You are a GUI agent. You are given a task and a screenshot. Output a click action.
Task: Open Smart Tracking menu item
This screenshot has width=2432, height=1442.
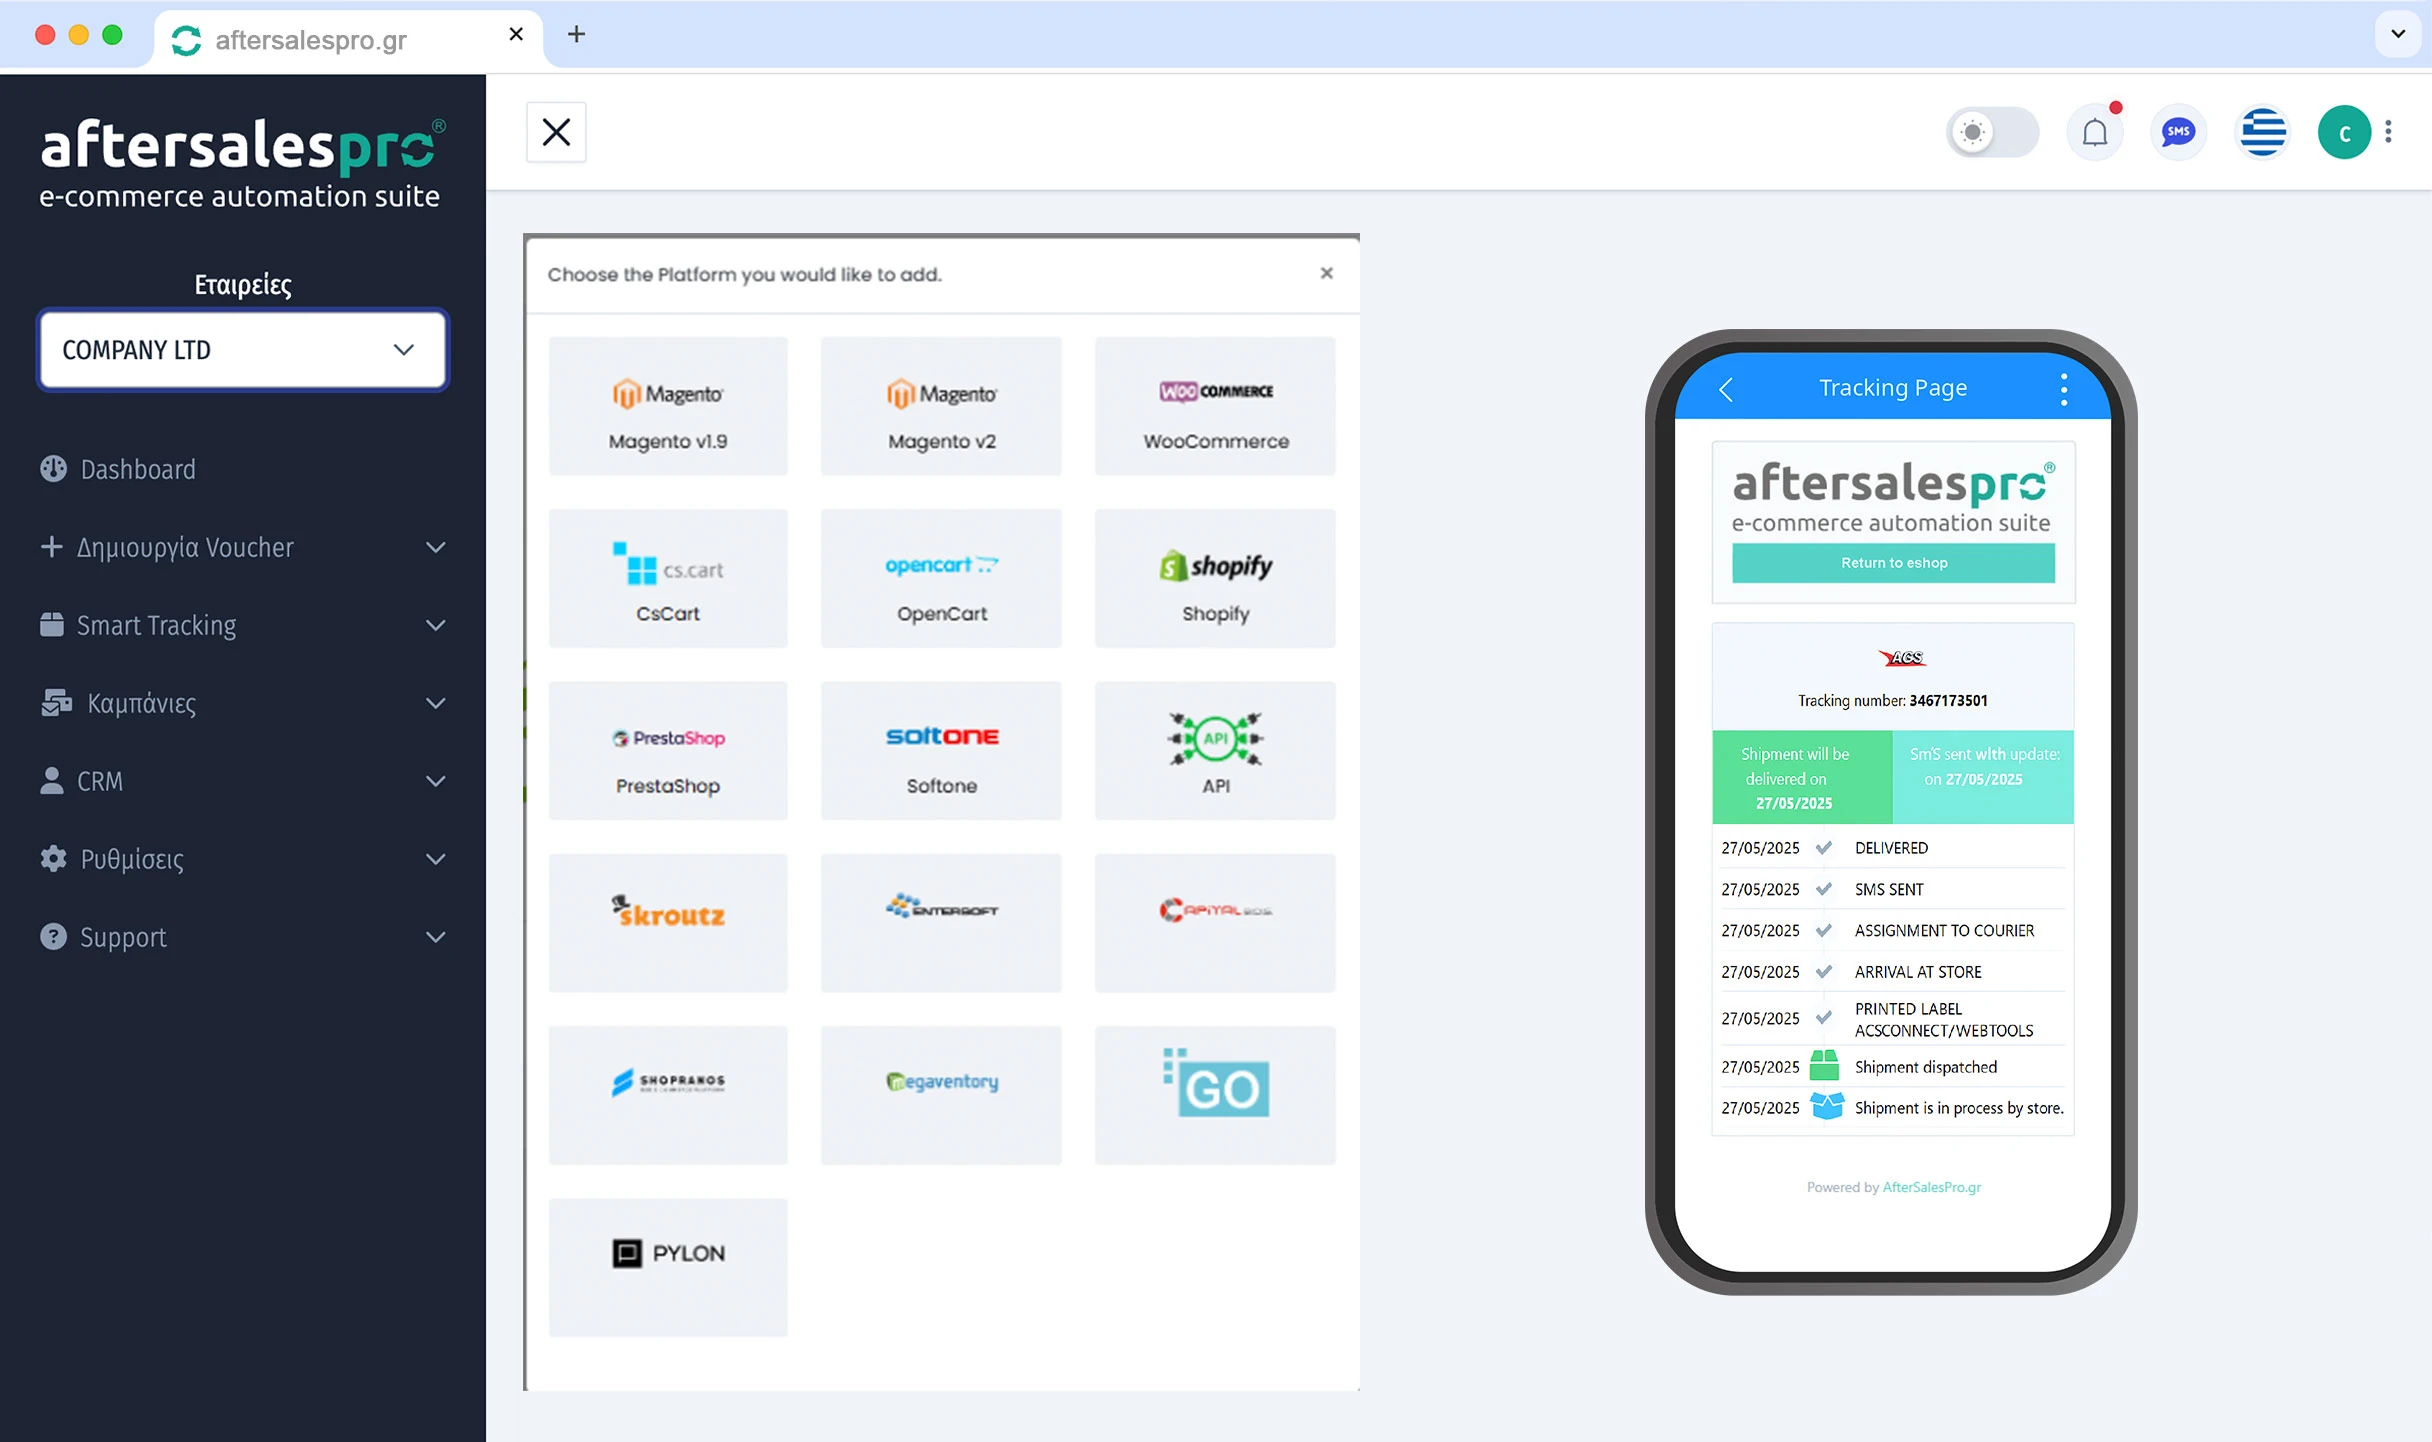coord(243,625)
